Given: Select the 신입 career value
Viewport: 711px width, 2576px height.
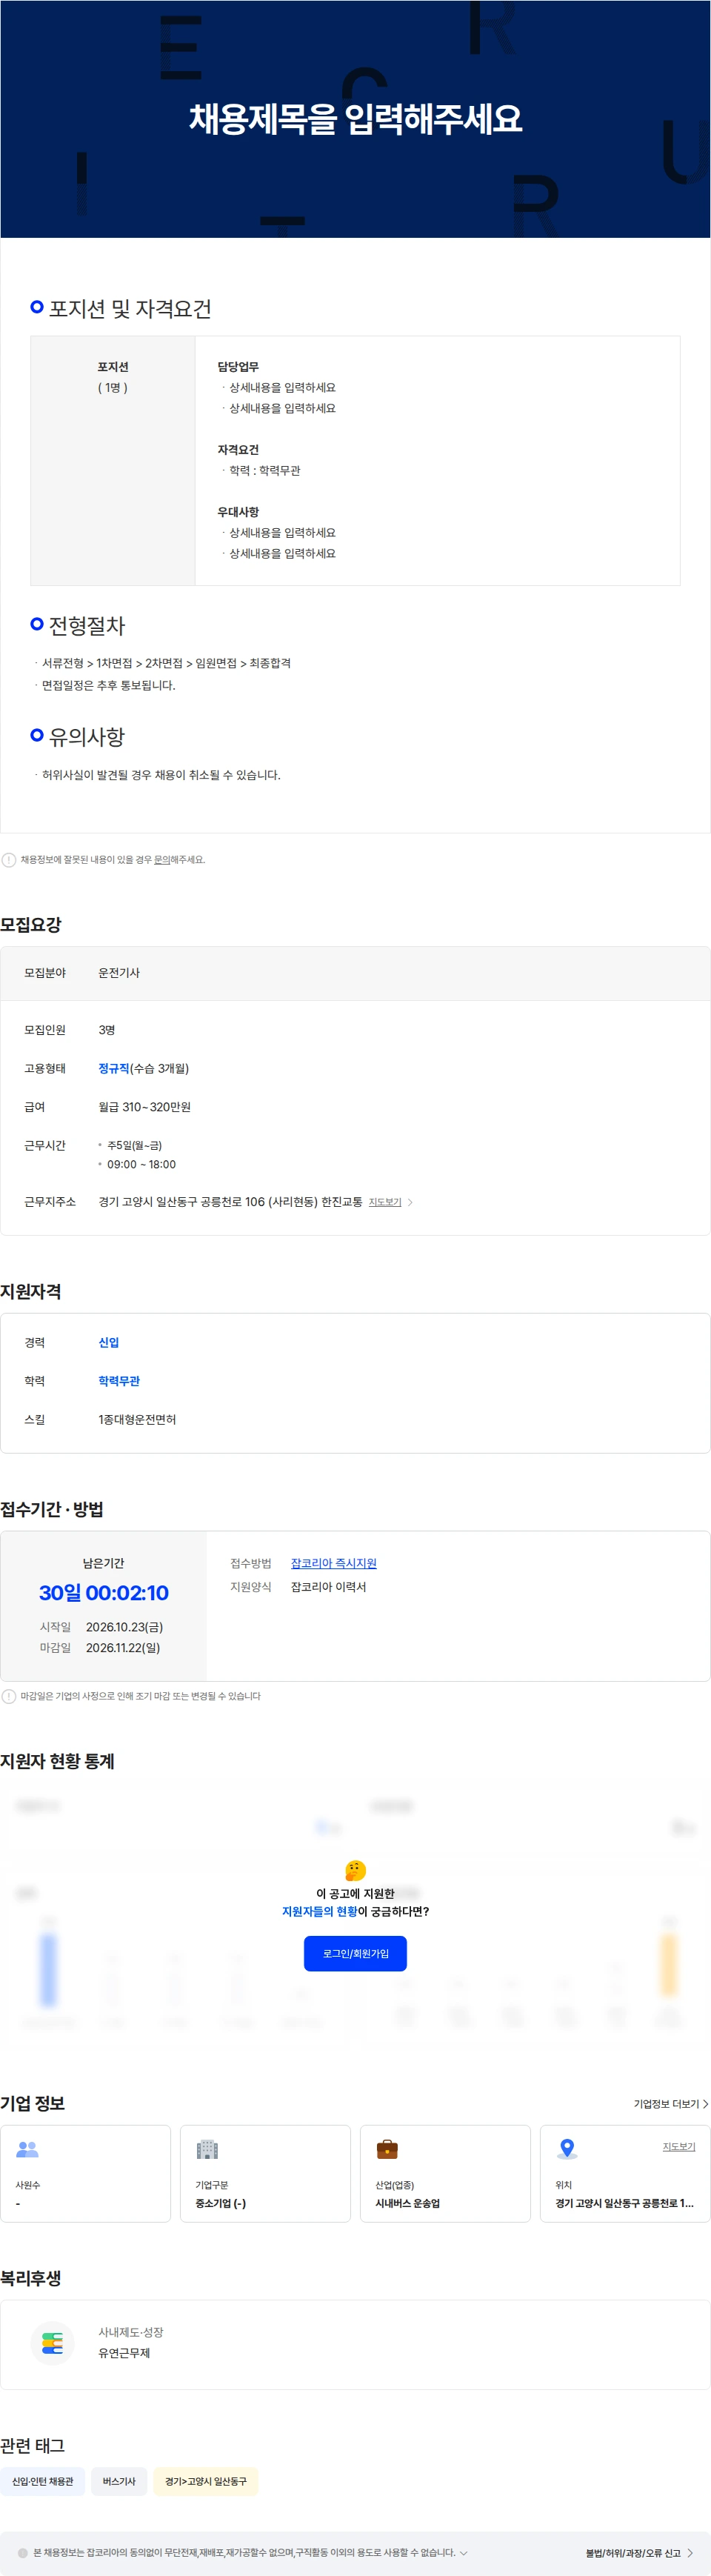Looking at the screenshot, I should click(108, 1342).
